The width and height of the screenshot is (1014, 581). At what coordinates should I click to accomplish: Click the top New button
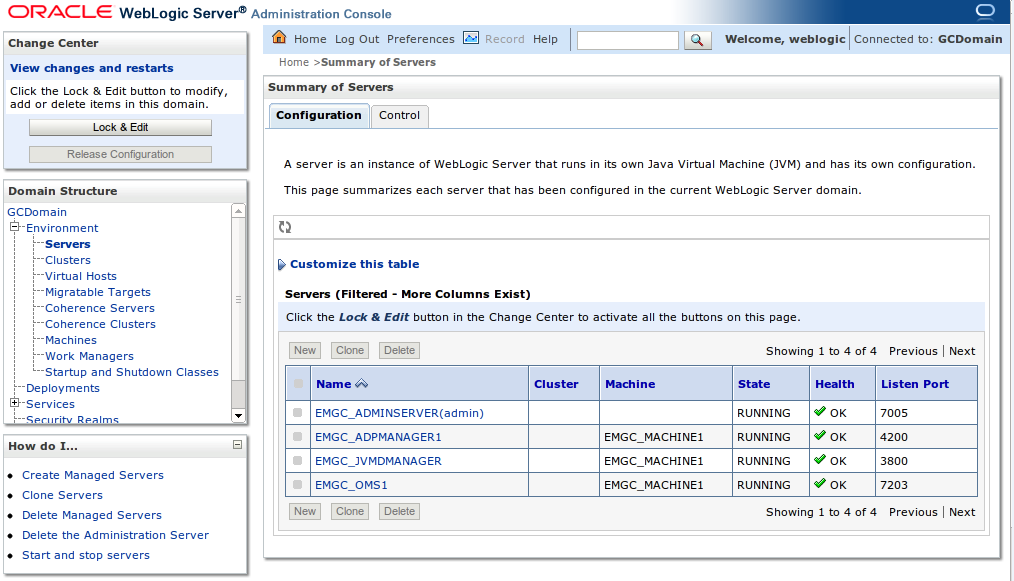pos(305,350)
